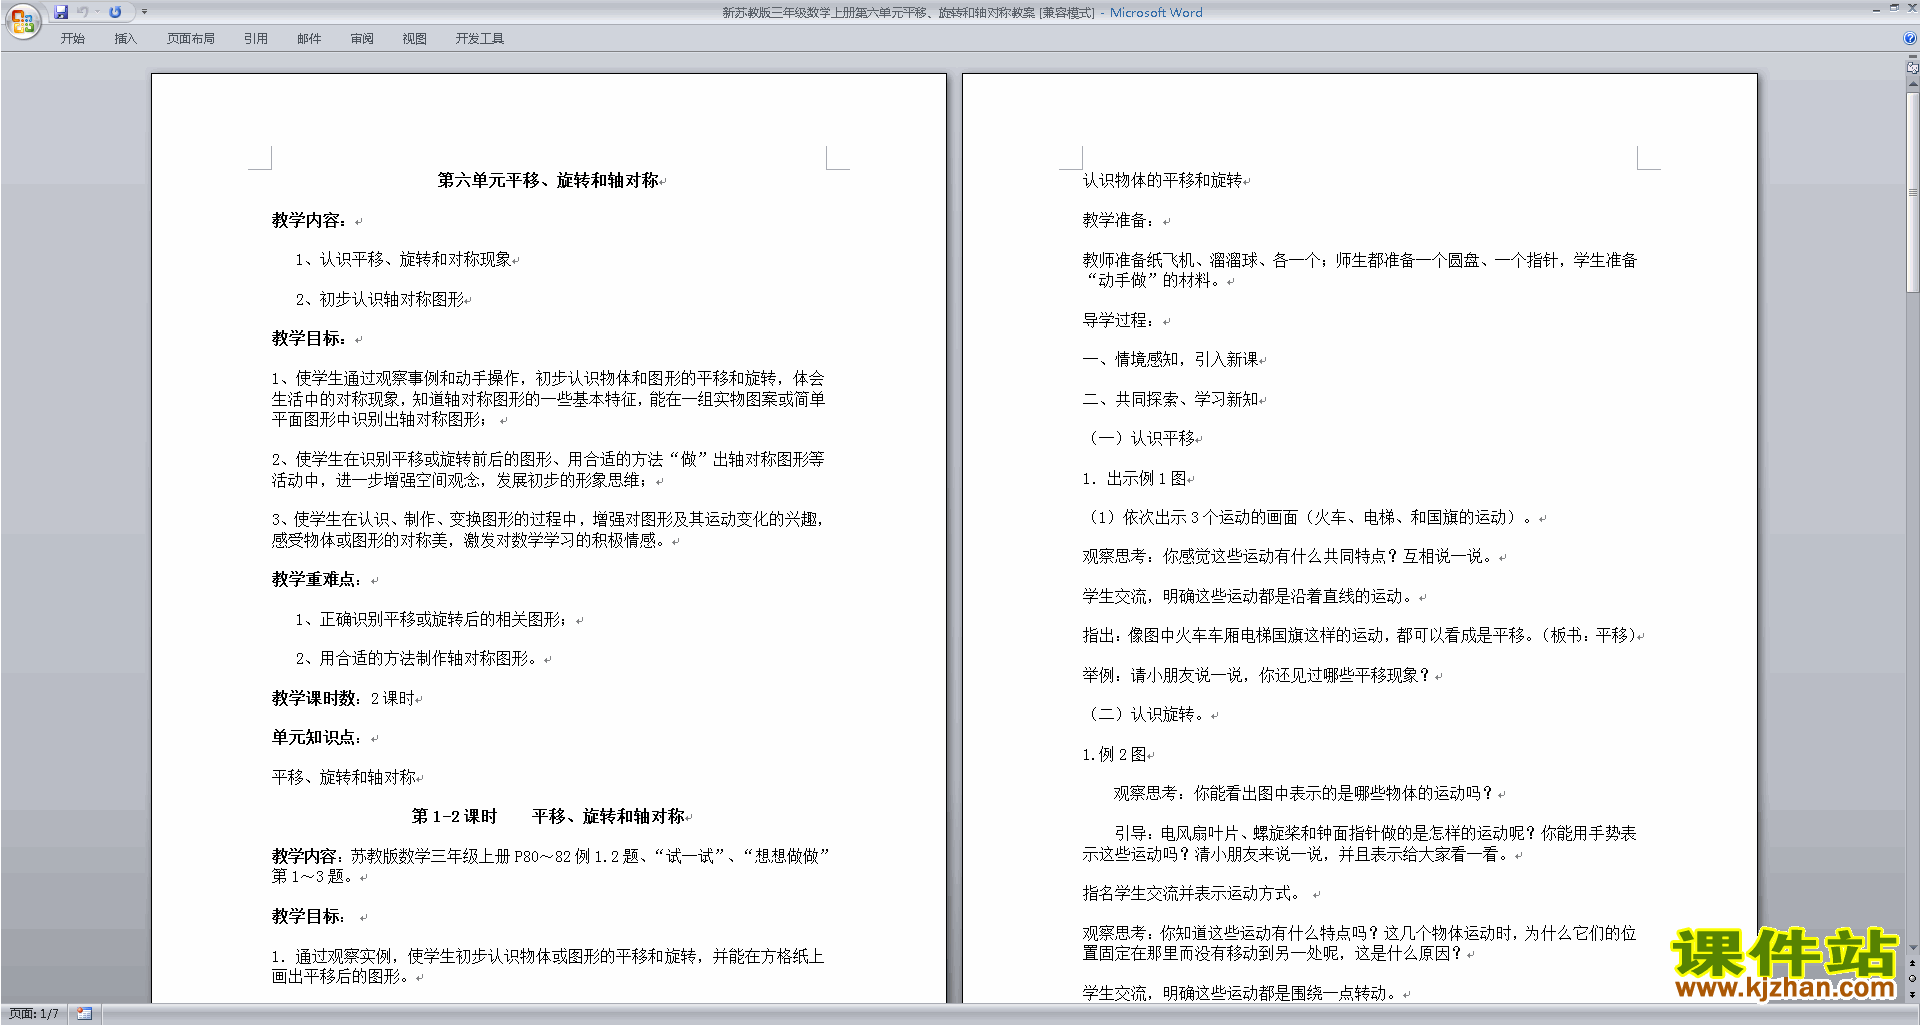Go to previous page with double-up arrow

pos(1913,964)
